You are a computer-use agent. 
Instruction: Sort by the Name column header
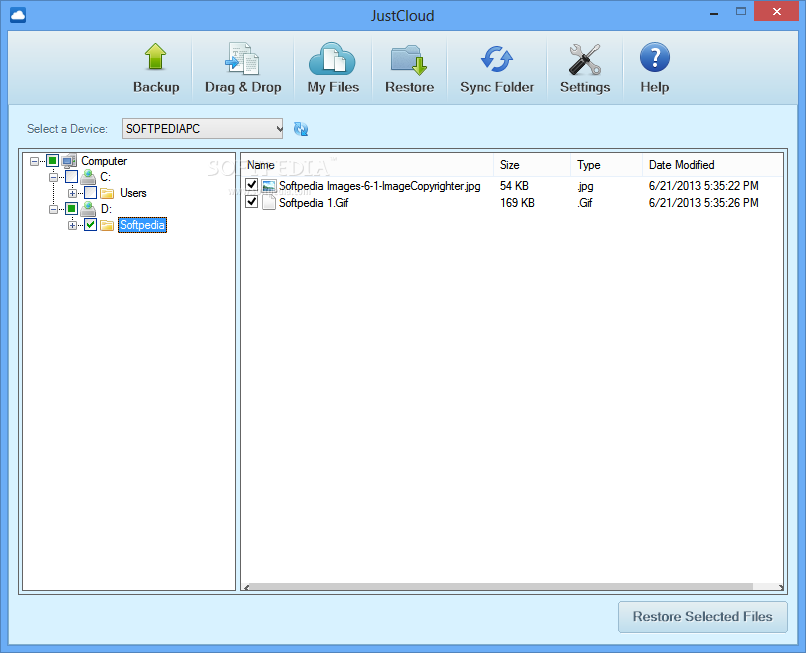pos(368,165)
